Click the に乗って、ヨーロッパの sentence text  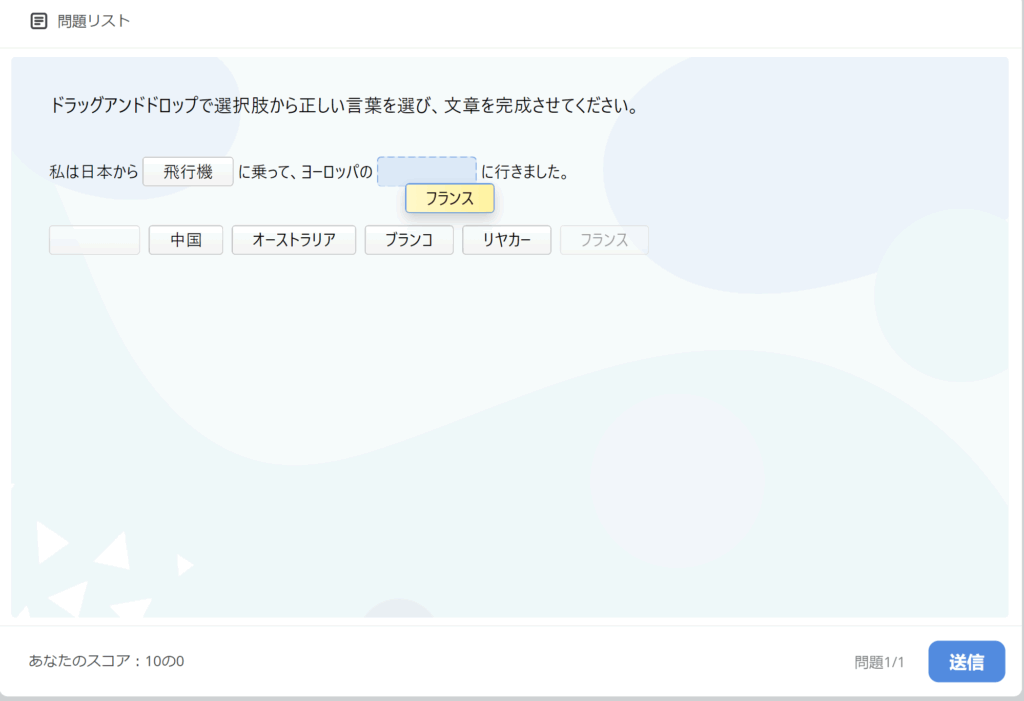(305, 172)
